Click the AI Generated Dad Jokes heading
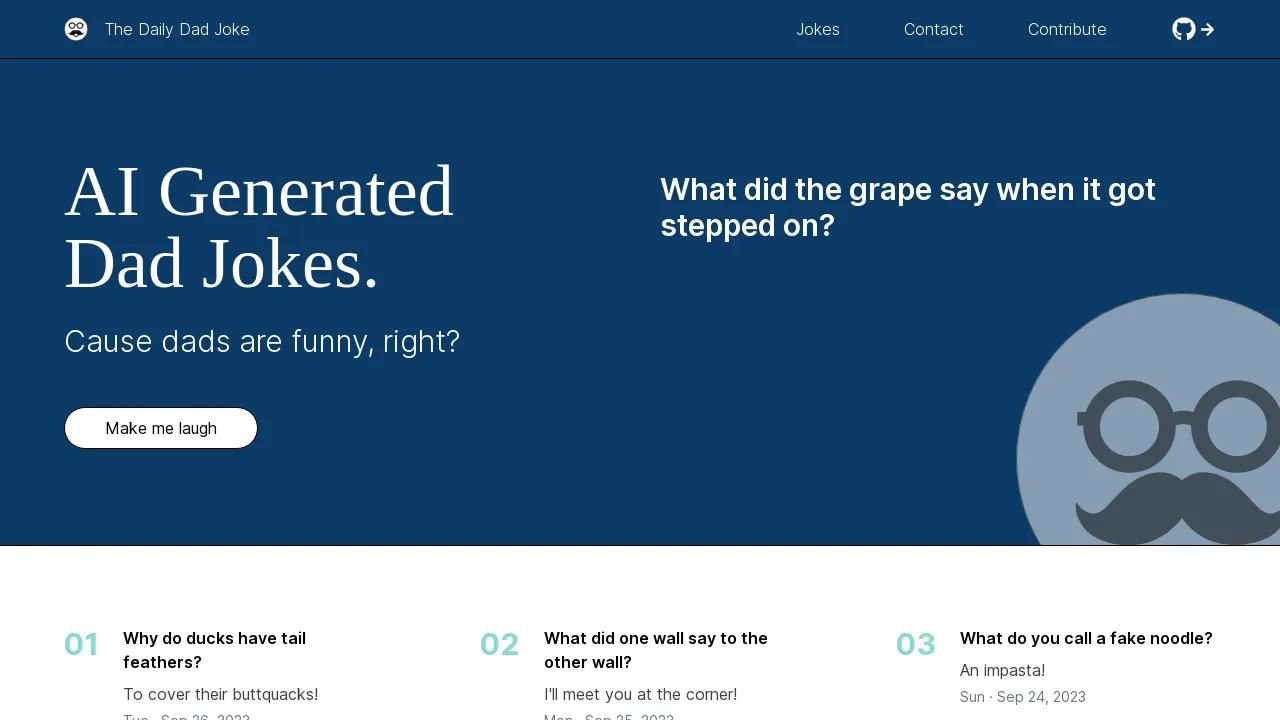 [x=259, y=227]
